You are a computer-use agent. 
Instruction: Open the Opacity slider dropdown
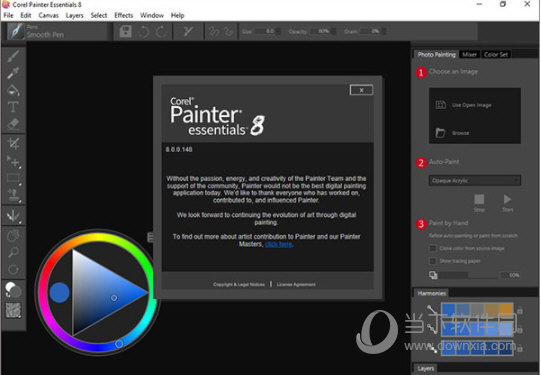[x=333, y=31]
